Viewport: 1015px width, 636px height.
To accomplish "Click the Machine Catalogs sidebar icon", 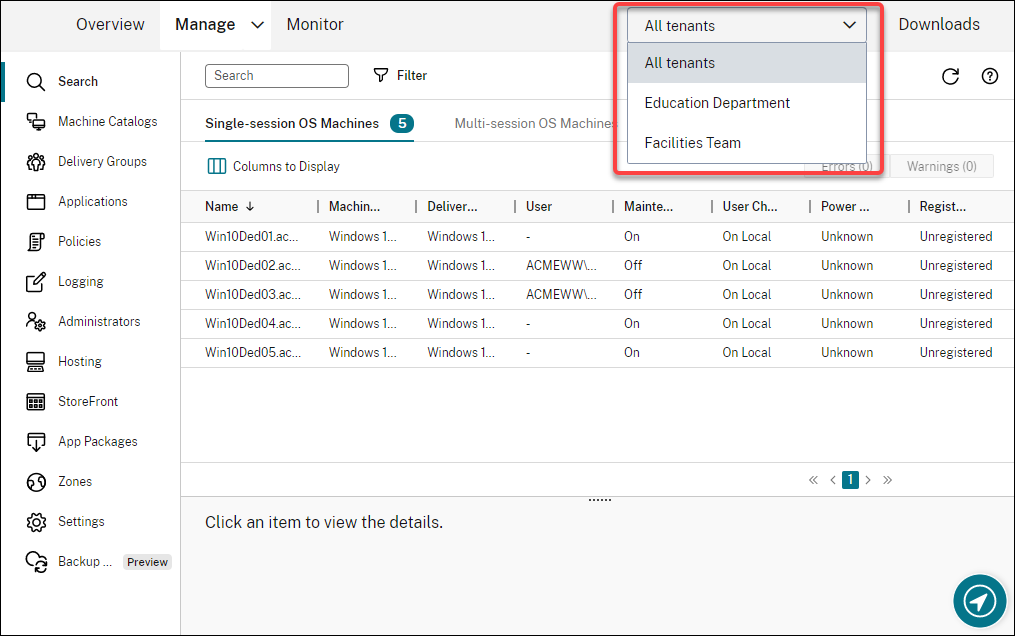I will click(x=36, y=122).
